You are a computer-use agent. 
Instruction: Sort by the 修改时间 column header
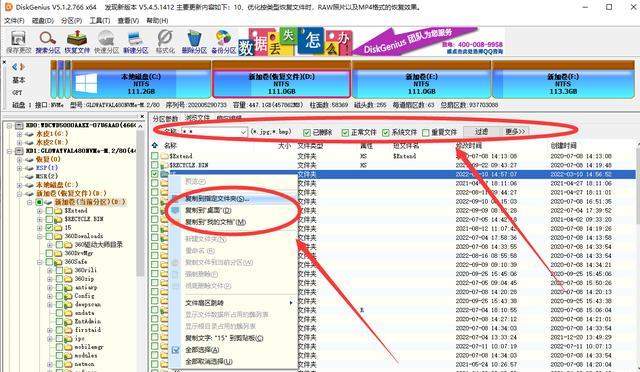click(469, 145)
